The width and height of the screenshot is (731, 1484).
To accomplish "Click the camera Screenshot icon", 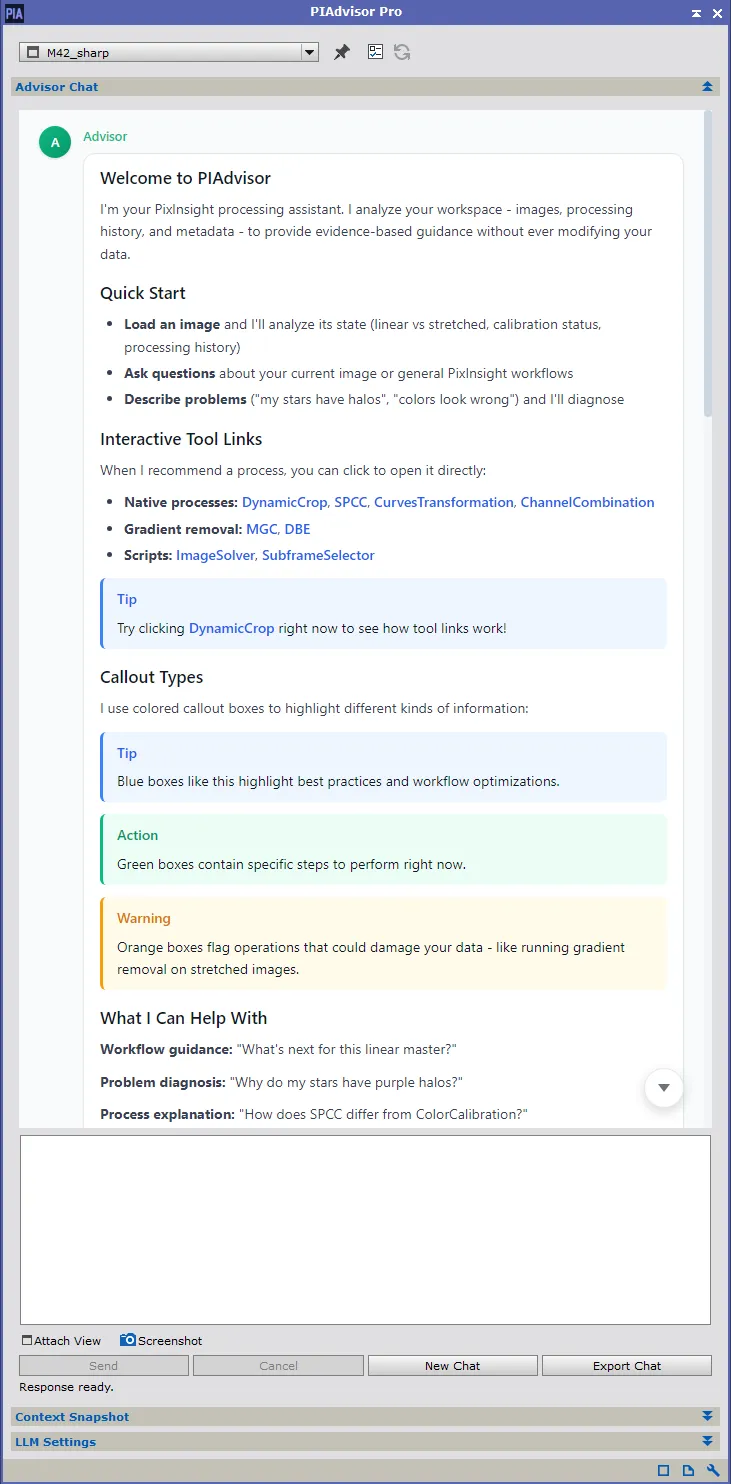I will (128, 1340).
